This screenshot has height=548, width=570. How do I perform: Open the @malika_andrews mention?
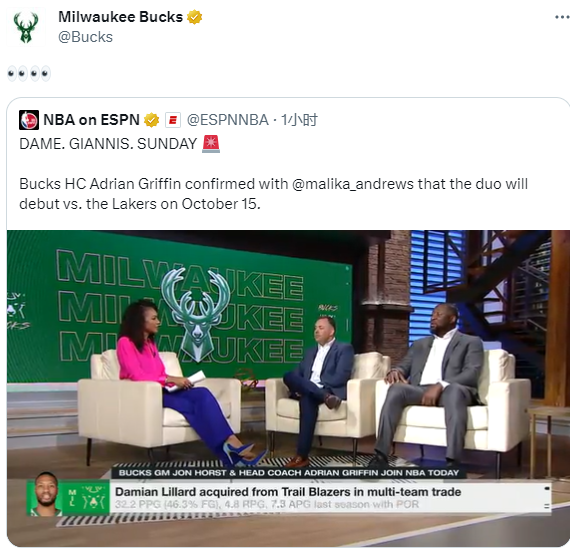(x=353, y=184)
